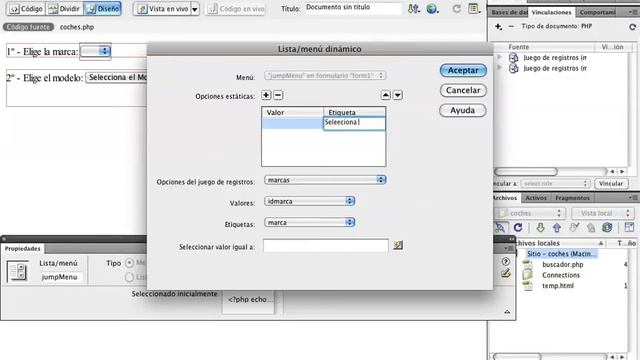Viewport: 640px width, 360px height.
Task: Click the Vincular button
Action: click(611, 184)
